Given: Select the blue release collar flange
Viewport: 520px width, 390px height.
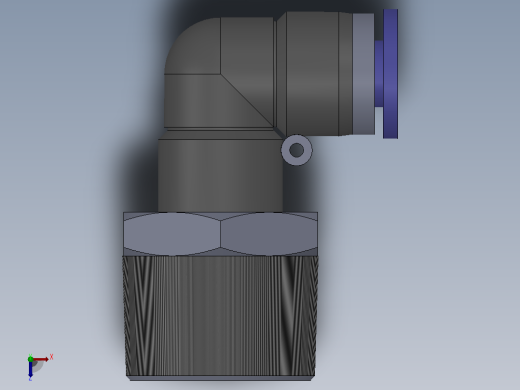Looking at the screenshot, I should click(390, 74).
